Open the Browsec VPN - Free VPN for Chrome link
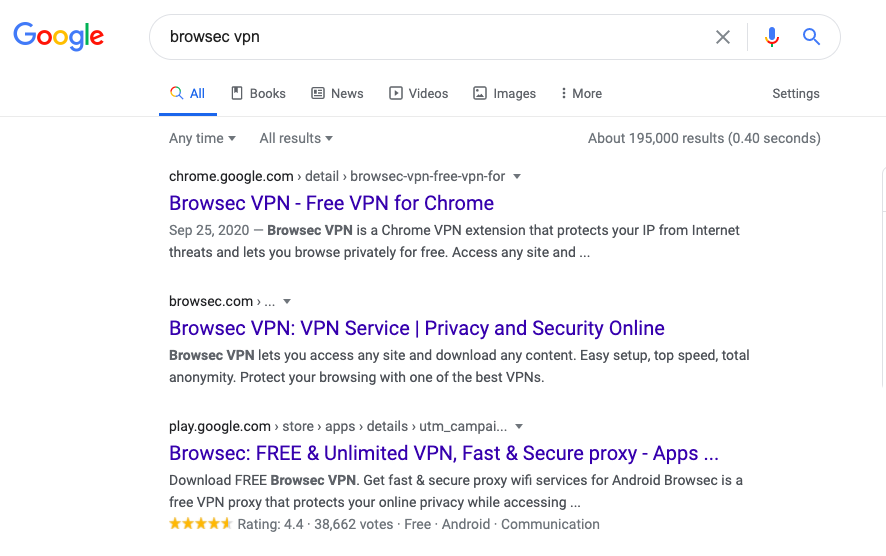This screenshot has height=556, width=886. [331, 203]
